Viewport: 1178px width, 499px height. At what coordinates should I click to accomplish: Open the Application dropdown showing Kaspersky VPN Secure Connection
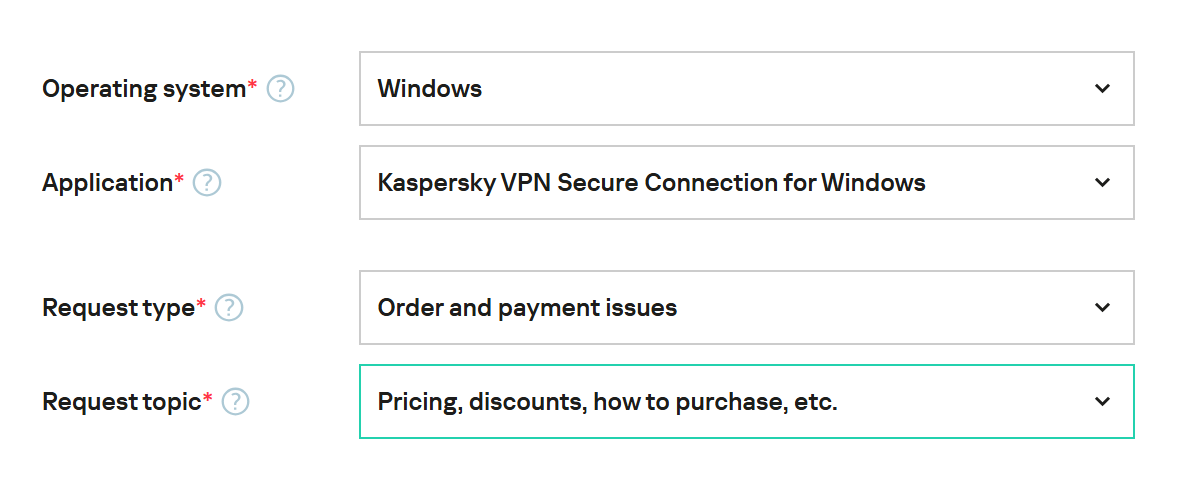coord(747,183)
